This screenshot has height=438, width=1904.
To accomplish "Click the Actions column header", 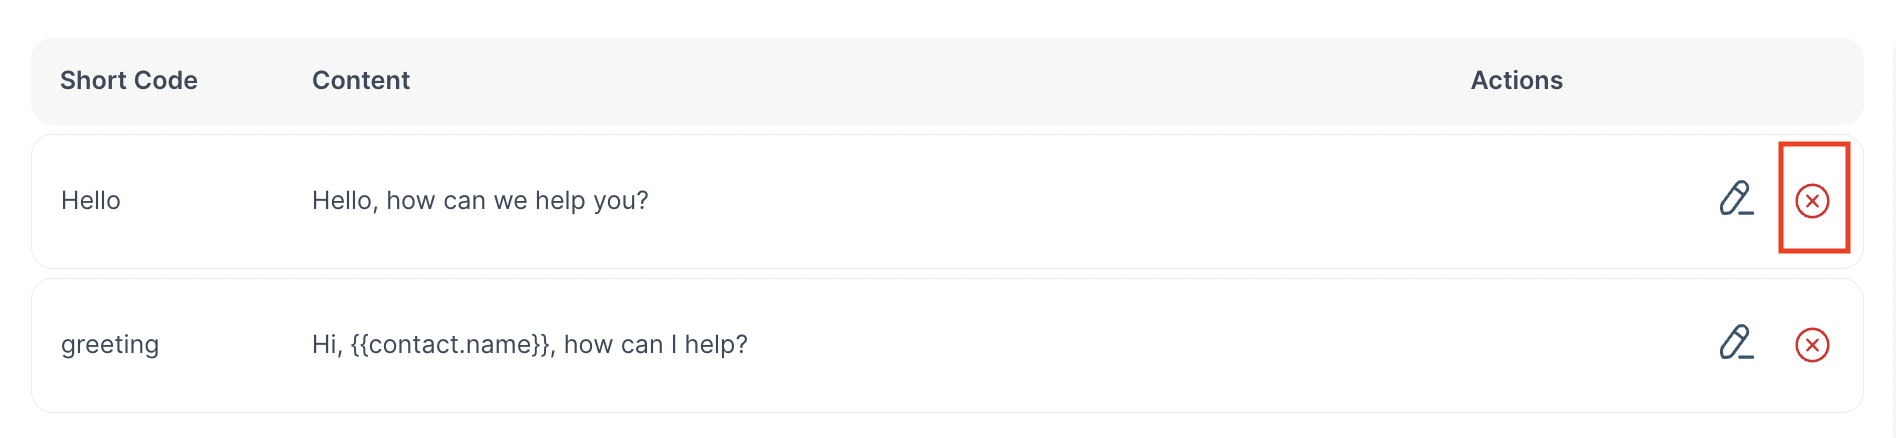I will (1516, 80).
